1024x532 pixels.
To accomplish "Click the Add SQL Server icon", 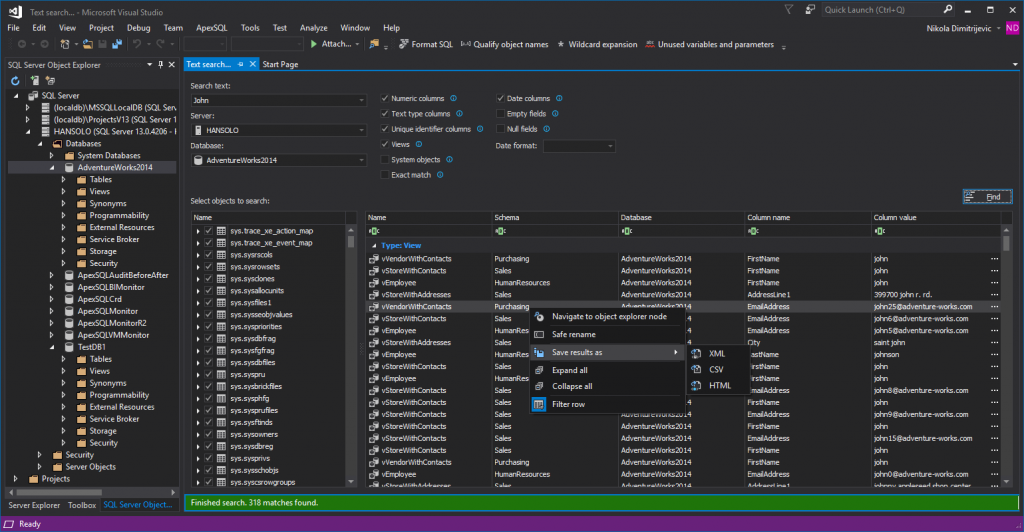I will [x=33, y=80].
